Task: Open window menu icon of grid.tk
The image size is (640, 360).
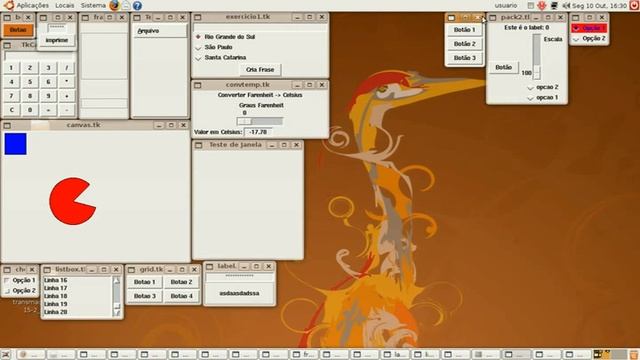Action: point(131,270)
